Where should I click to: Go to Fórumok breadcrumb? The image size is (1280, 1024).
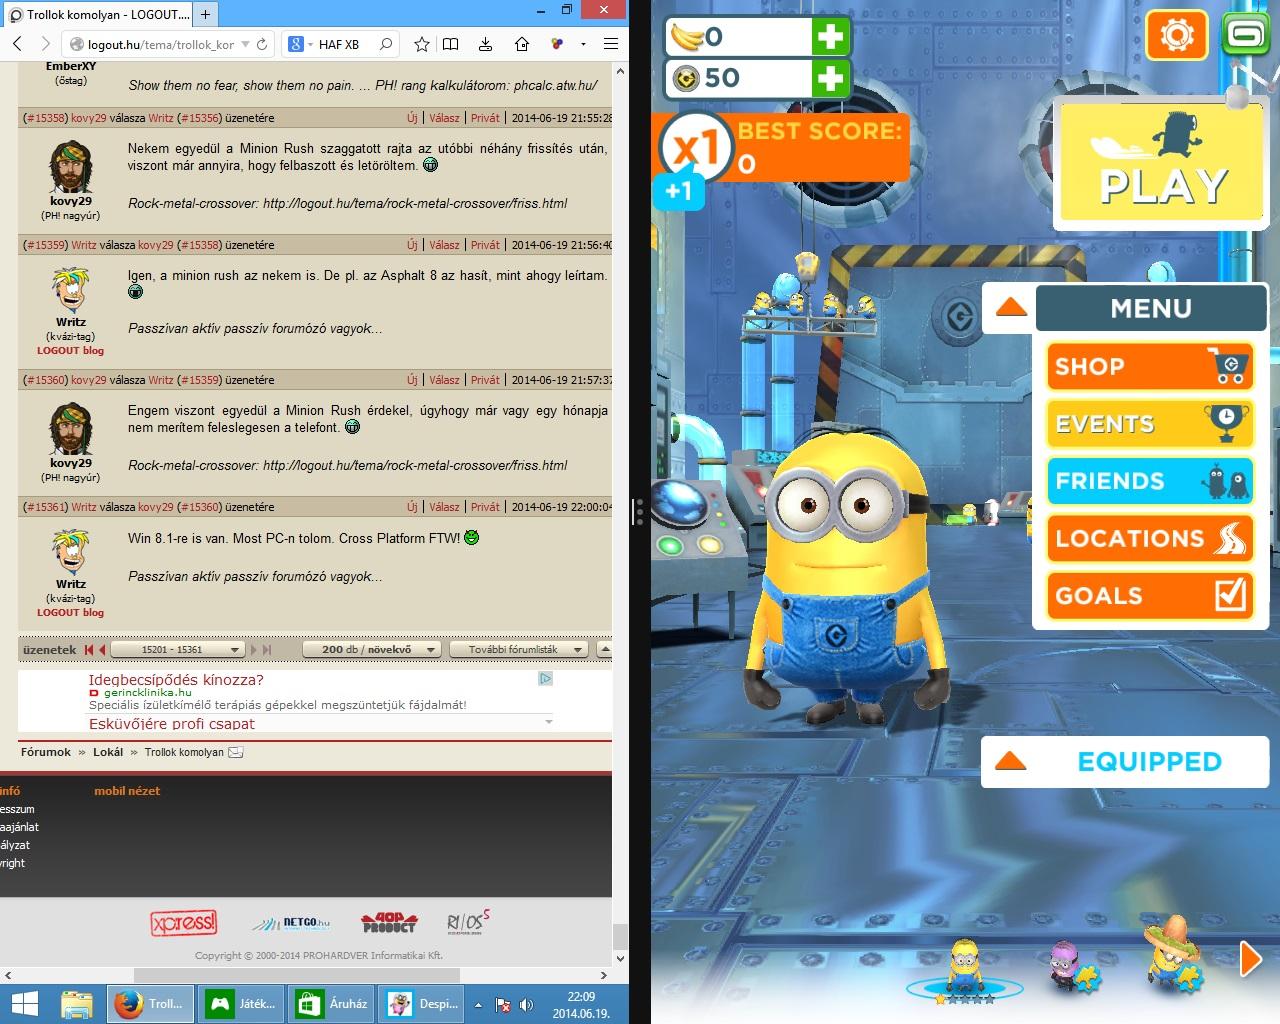click(46, 752)
